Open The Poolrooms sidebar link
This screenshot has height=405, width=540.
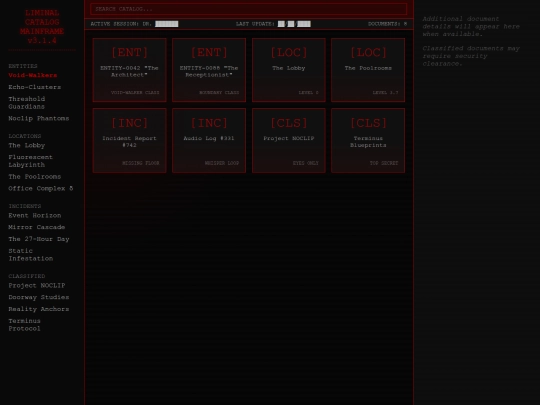(34, 177)
